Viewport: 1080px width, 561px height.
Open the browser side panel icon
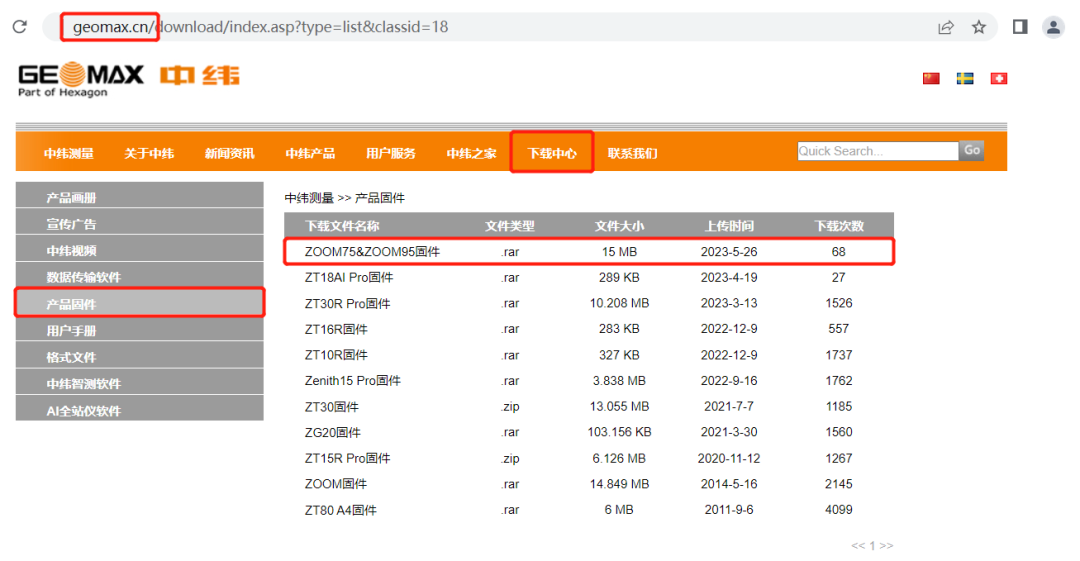click(1020, 27)
